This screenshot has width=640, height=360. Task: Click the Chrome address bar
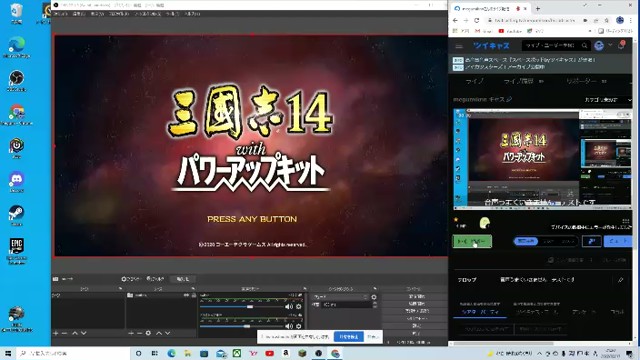point(535,20)
